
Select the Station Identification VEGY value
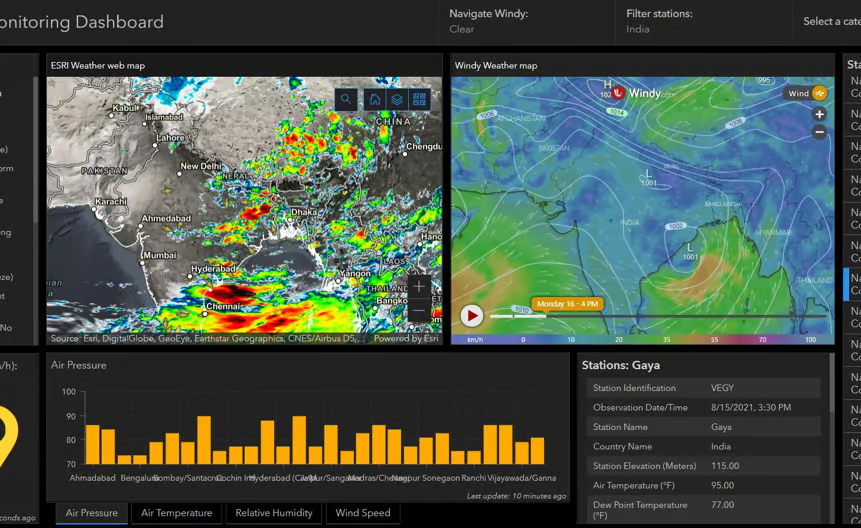pos(722,388)
